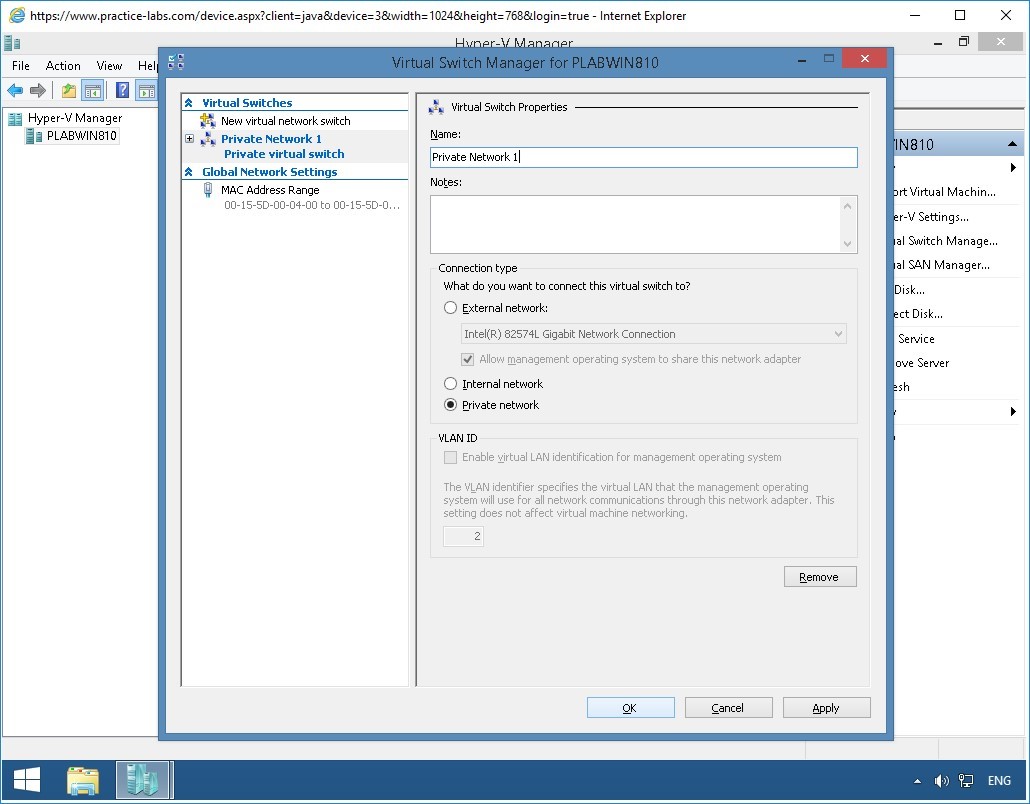Click the Export list toolbar icon
1030x804 pixels.
(x=66, y=90)
